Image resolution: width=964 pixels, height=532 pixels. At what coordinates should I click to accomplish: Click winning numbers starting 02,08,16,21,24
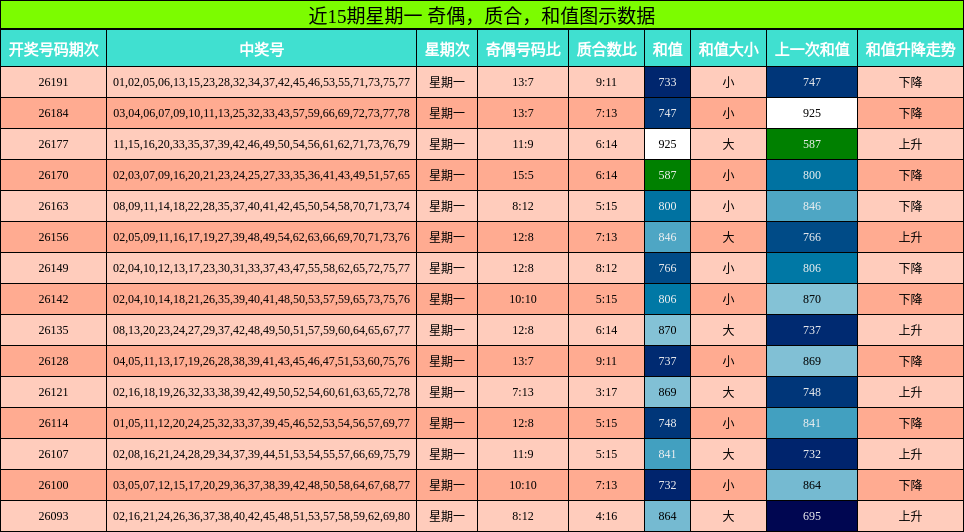[261, 455]
